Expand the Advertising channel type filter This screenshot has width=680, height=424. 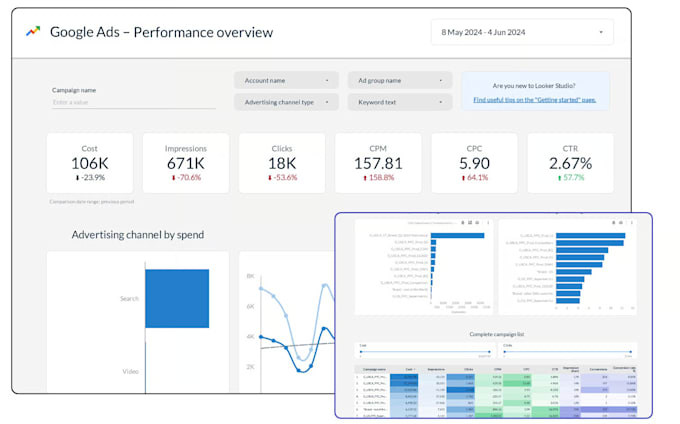[x=286, y=102]
